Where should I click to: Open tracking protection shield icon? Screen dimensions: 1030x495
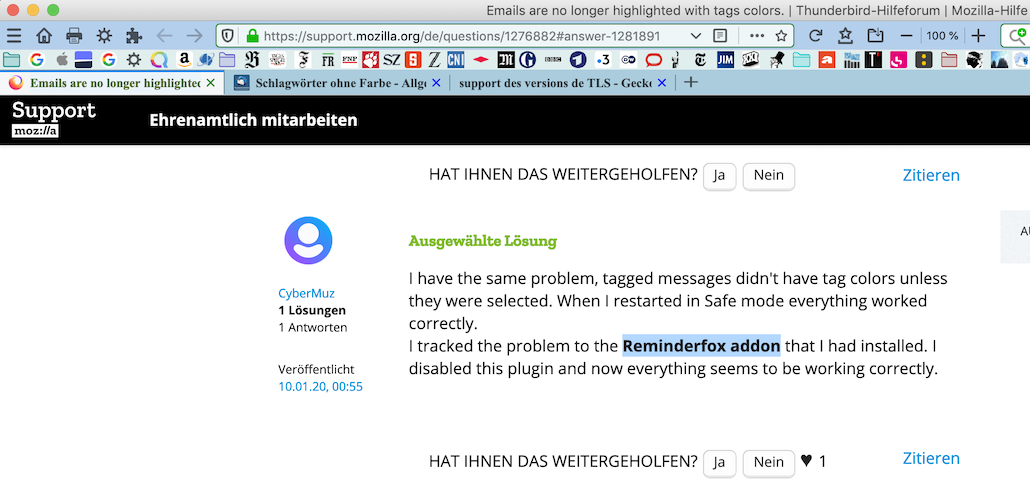point(227,35)
